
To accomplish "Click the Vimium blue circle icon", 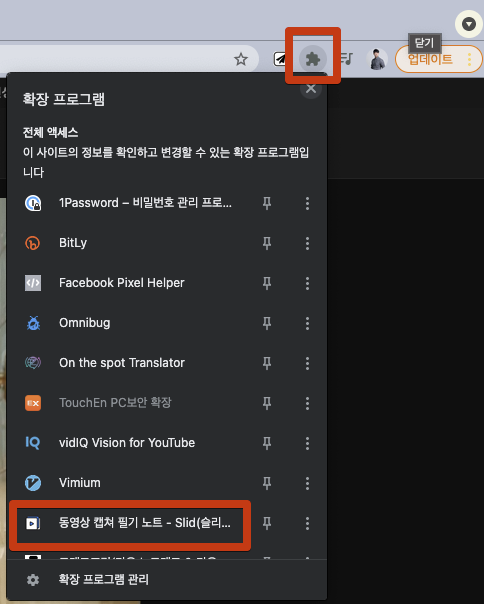I will (x=33, y=483).
